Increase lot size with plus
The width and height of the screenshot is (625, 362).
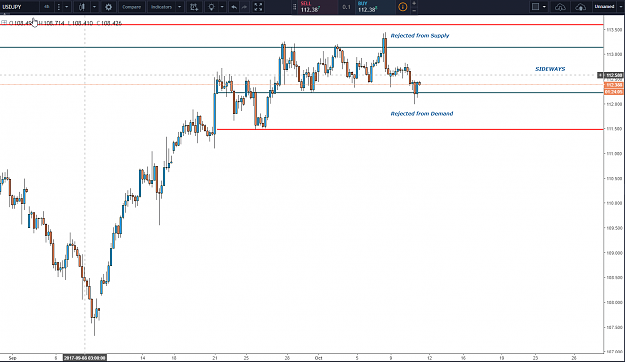[414, 3]
